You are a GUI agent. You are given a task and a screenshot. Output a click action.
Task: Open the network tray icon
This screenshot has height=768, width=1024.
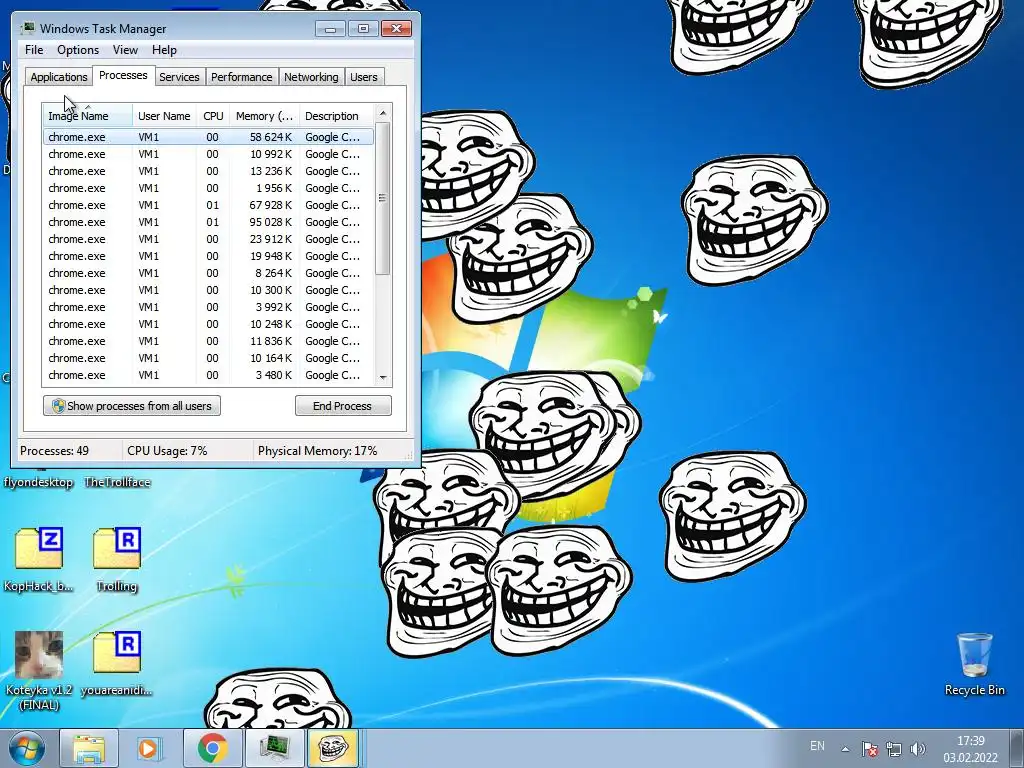tap(893, 749)
